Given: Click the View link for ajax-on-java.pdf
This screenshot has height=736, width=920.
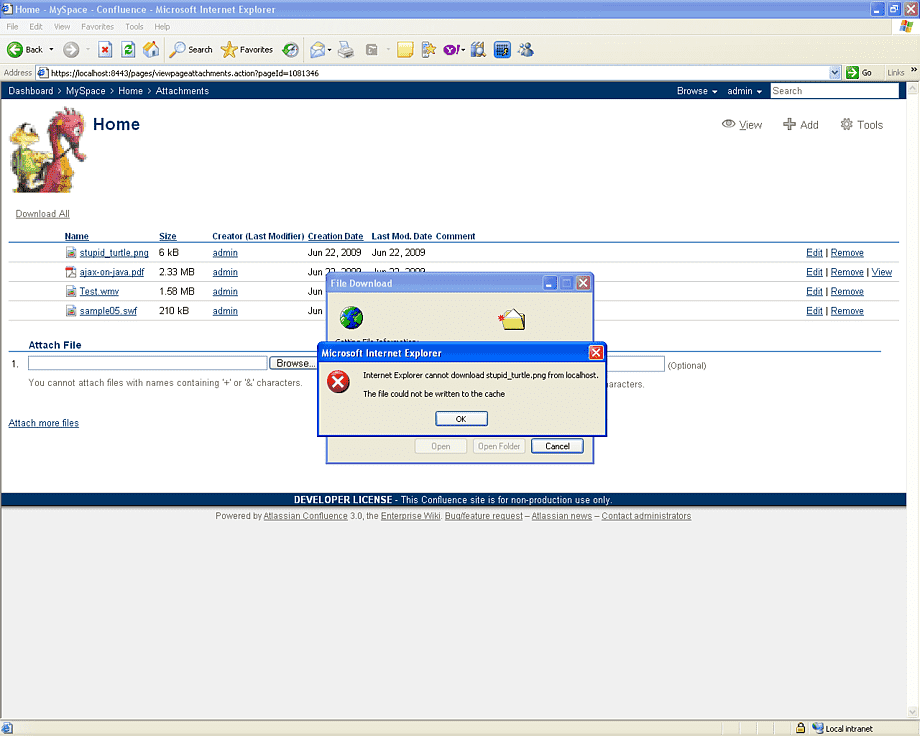Looking at the screenshot, I should point(881,272).
